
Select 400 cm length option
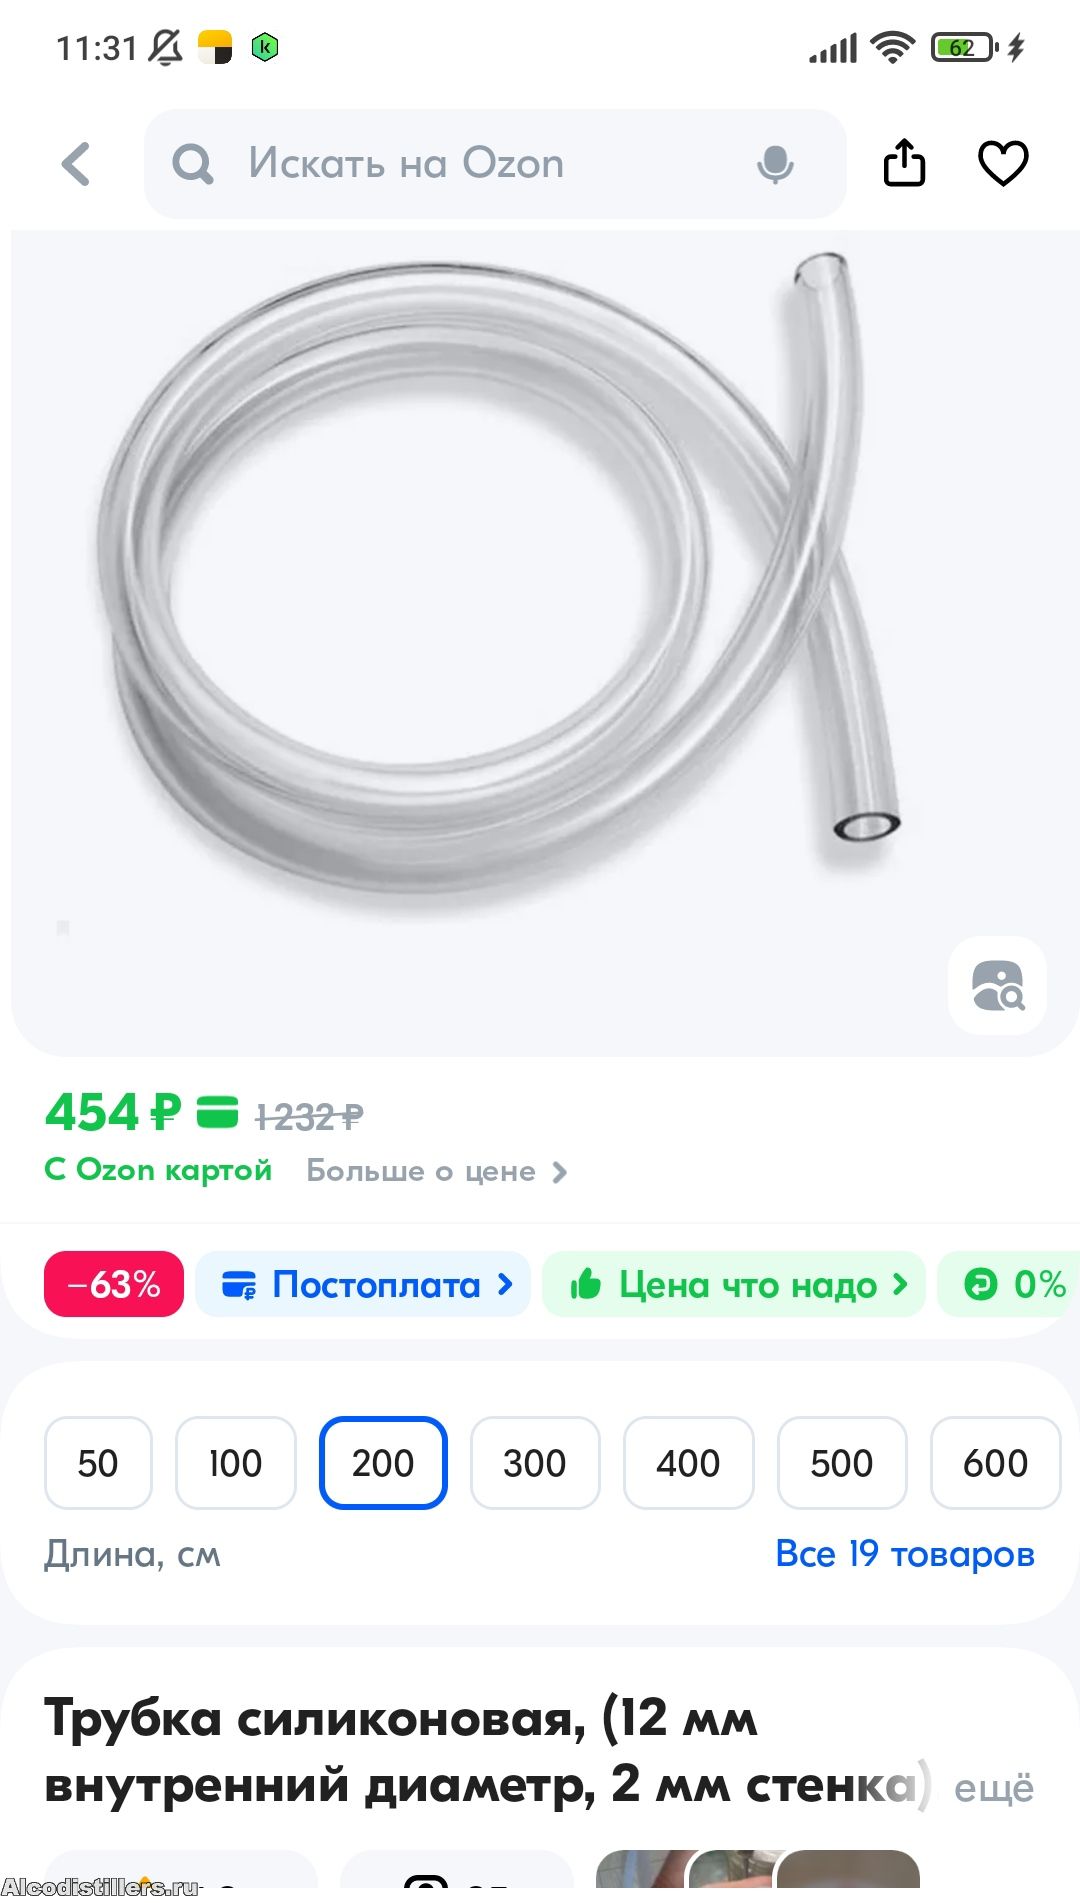[x=688, y=1463]
